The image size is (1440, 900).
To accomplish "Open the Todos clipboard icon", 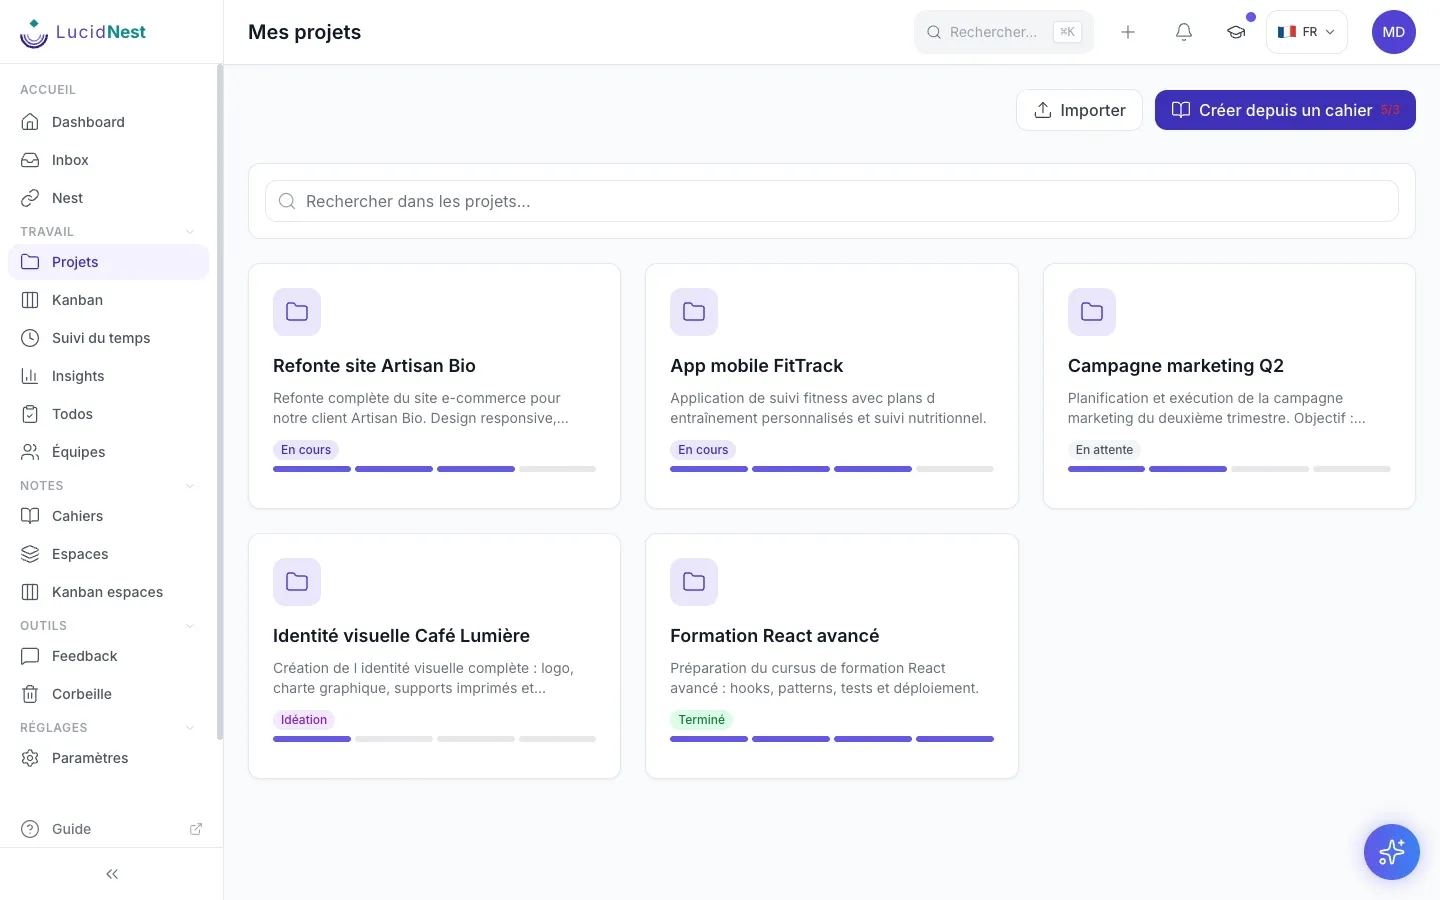I will [30, 414].
